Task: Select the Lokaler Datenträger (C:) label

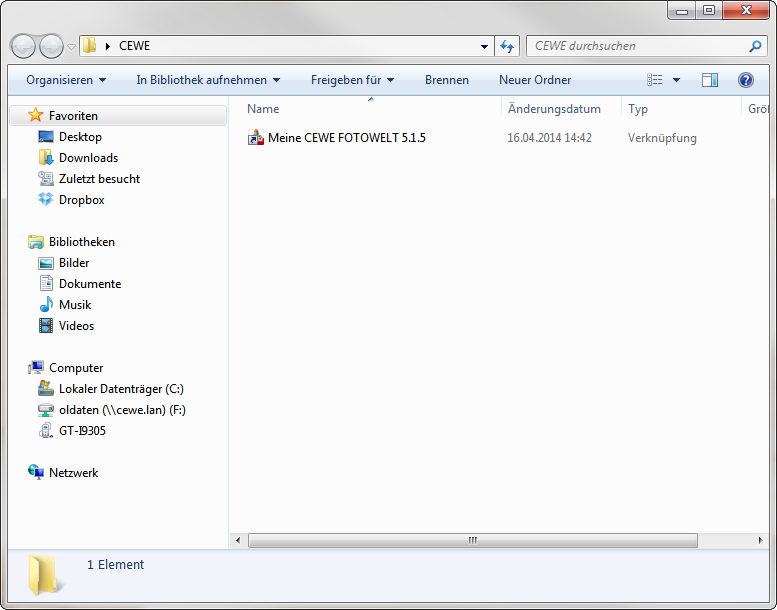Action: pos(121,389)
